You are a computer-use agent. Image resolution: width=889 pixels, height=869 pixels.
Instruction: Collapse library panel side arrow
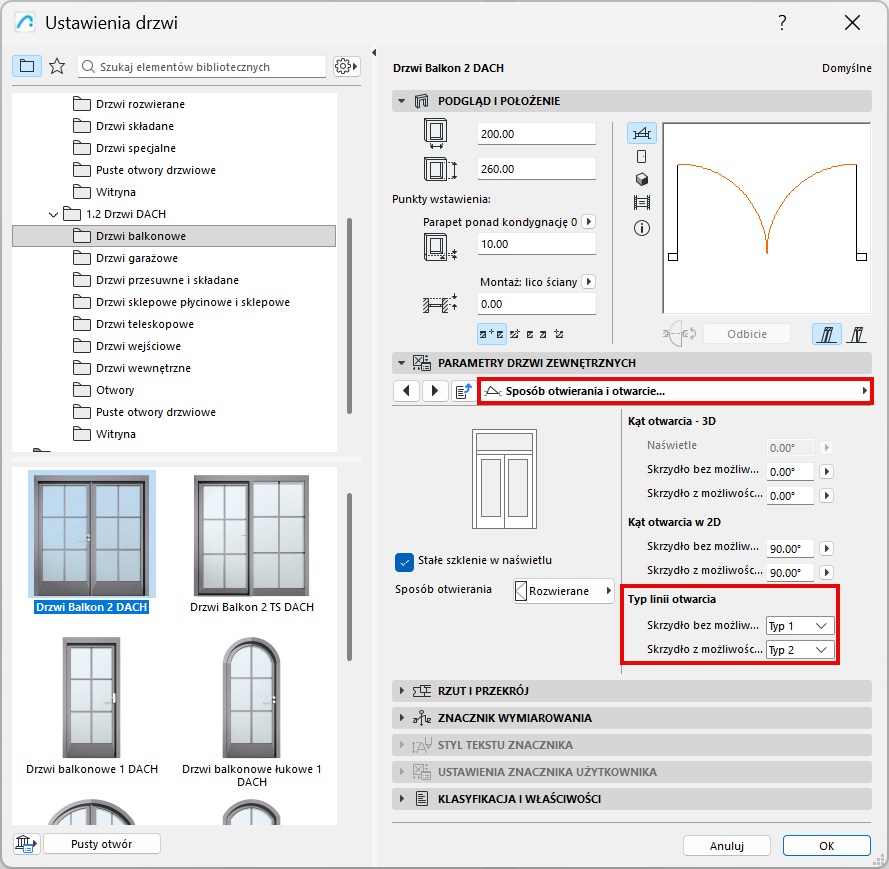374,52
